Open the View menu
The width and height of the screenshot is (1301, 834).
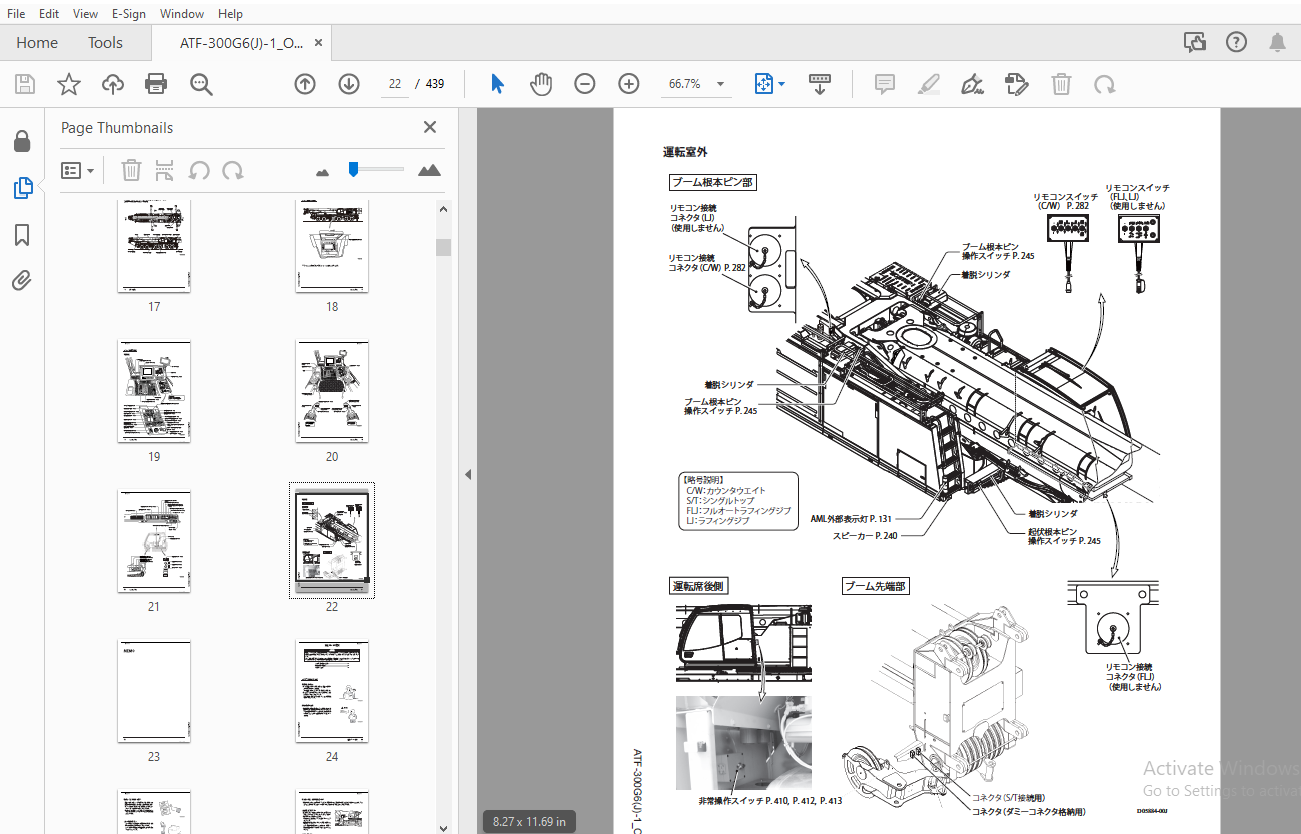click(x=86, y=13)
